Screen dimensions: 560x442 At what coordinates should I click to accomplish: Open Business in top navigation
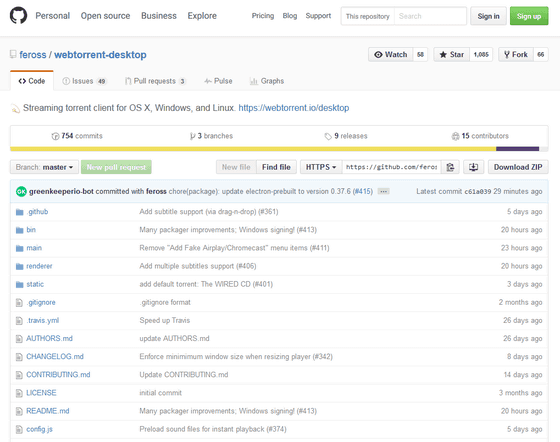159,16
